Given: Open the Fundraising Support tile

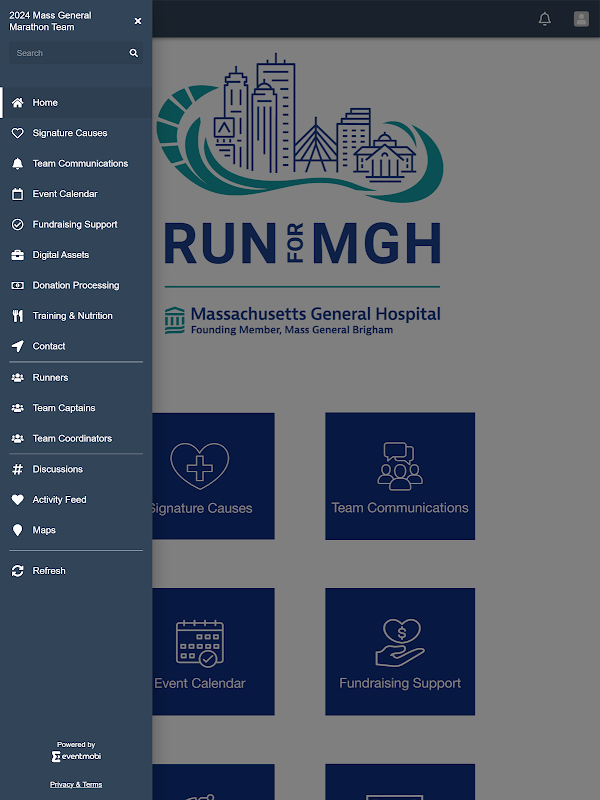Looking at the screenshot, I should tap(400, 652).
